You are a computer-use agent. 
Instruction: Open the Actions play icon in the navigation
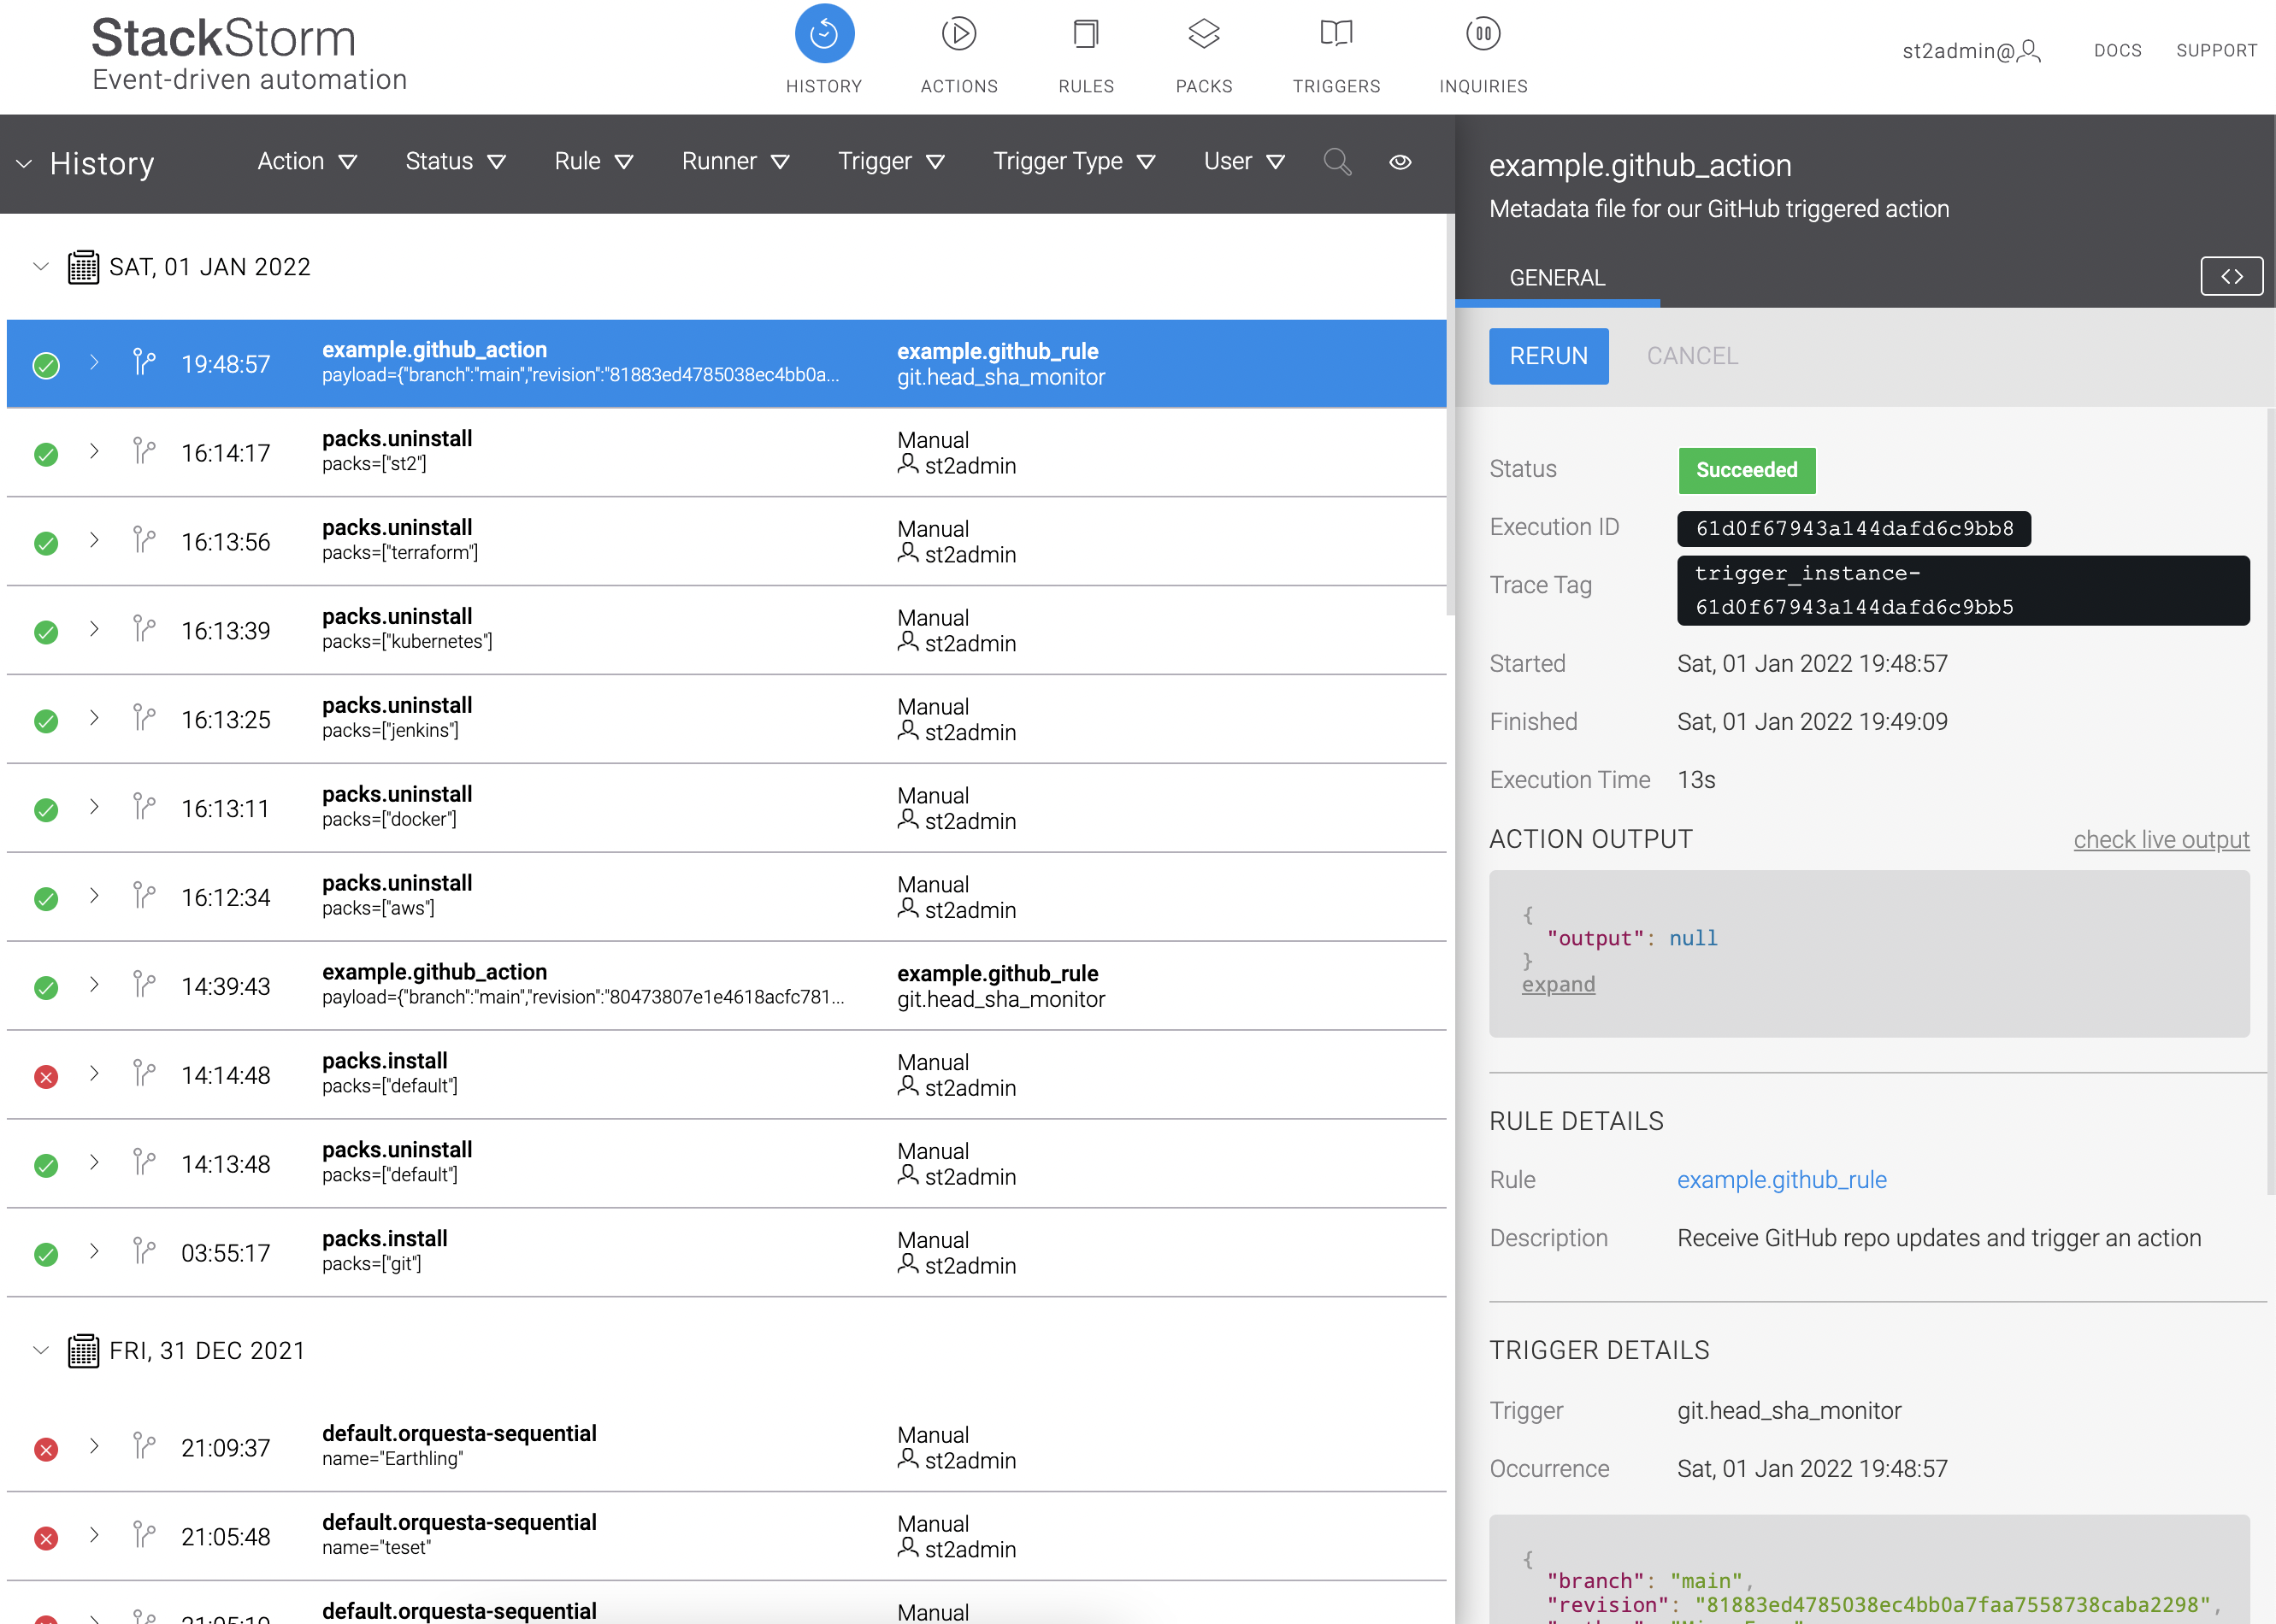[958, 34]
